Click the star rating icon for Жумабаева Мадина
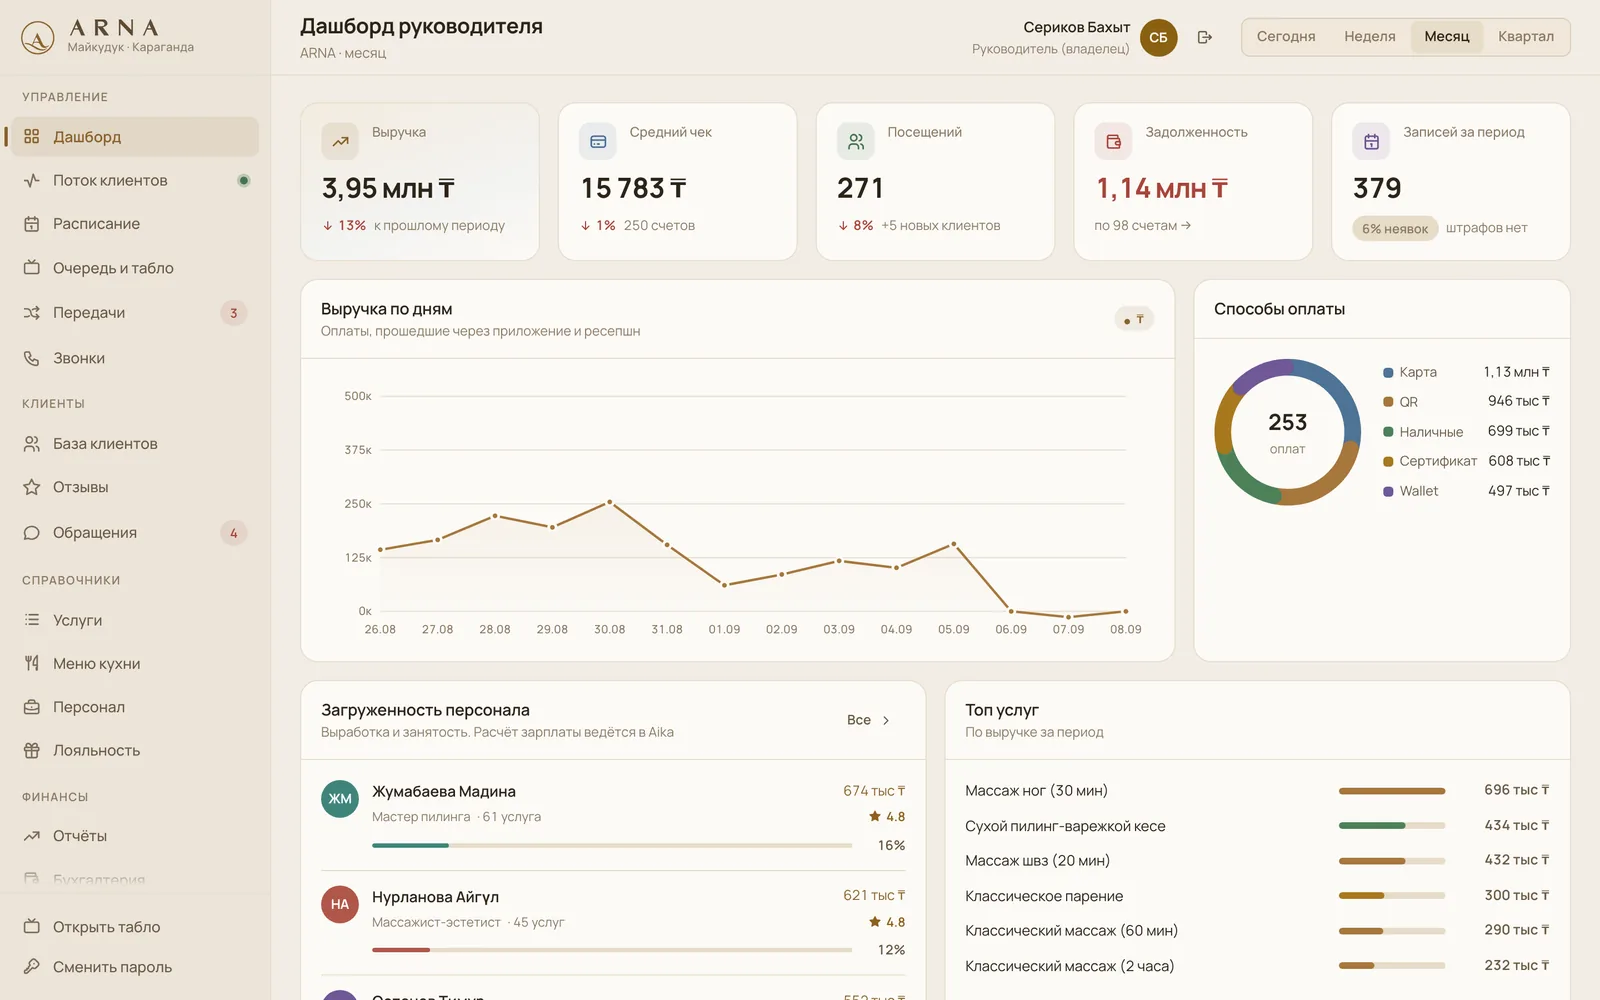 875,817
